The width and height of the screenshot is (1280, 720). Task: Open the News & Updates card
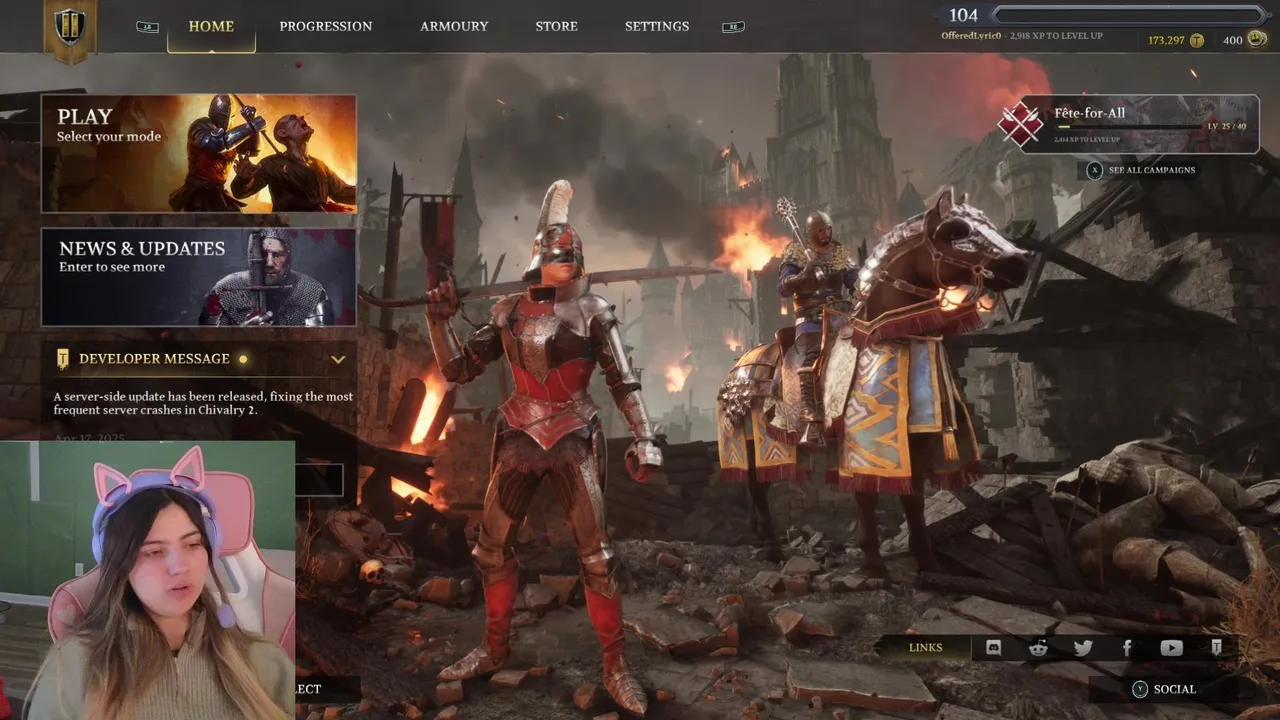point(199,277)
